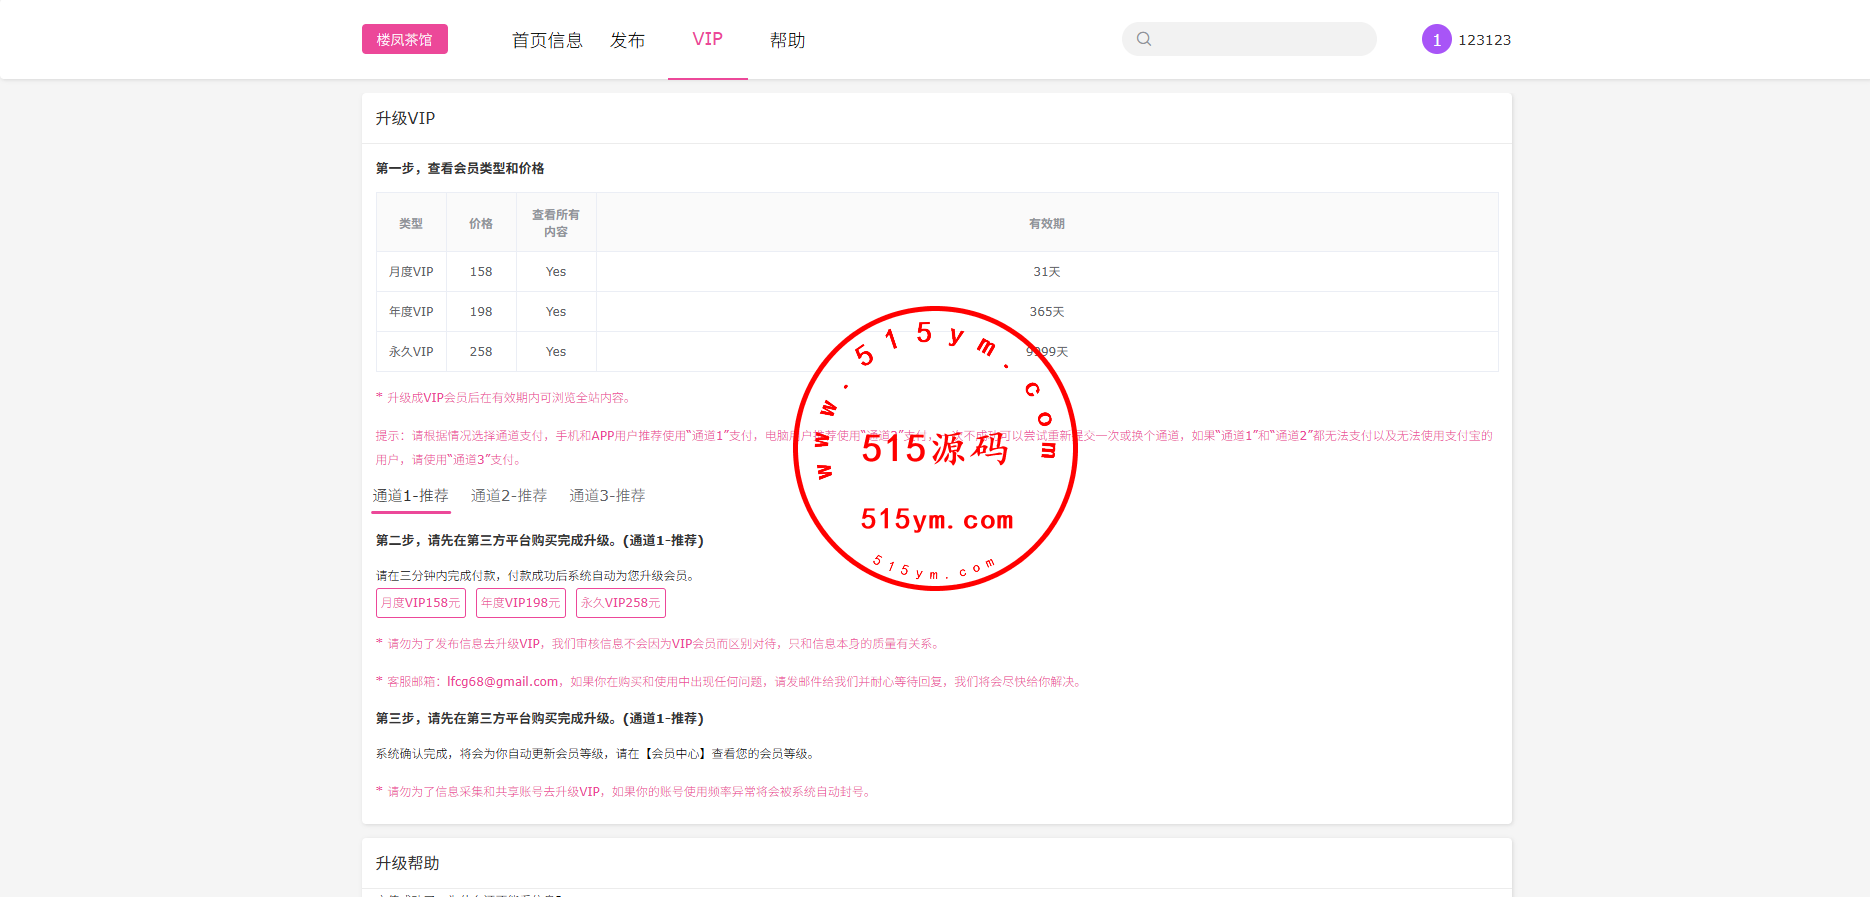Select the VIP navigation tab
The image size is (1870, 897).
coord(707,40)
